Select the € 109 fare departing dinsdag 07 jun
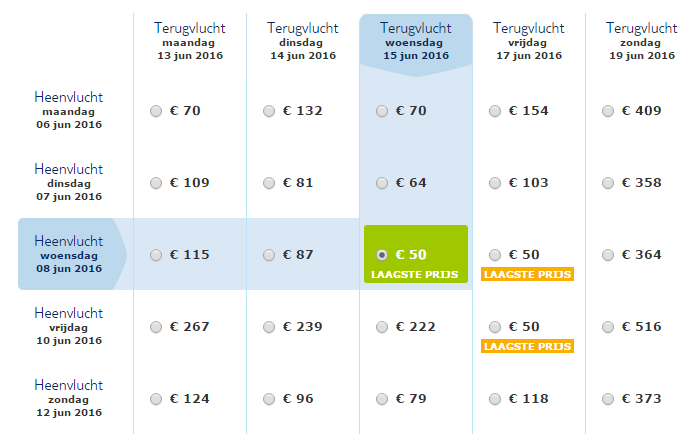698x442 pixels. tap(156, 183)
